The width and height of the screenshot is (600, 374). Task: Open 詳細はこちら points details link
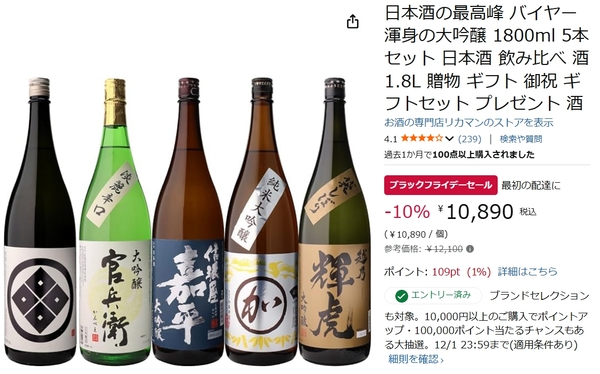527,272
